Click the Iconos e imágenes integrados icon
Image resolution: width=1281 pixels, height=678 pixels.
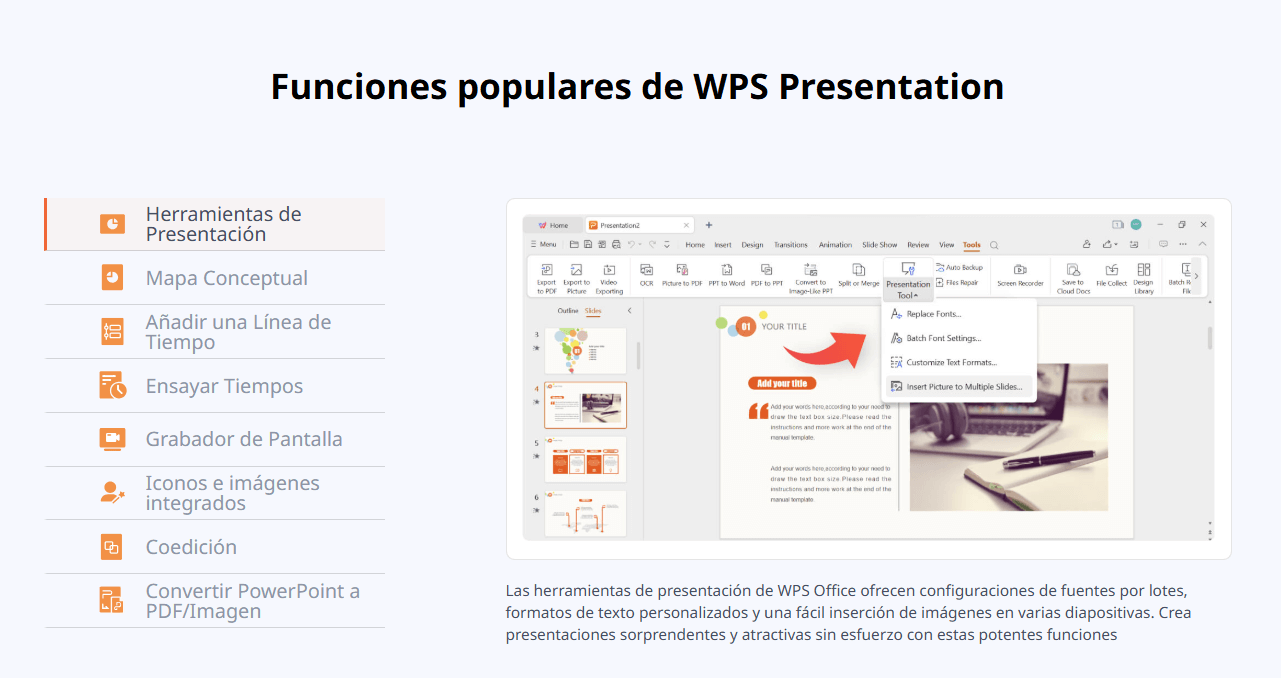[112, 492]
